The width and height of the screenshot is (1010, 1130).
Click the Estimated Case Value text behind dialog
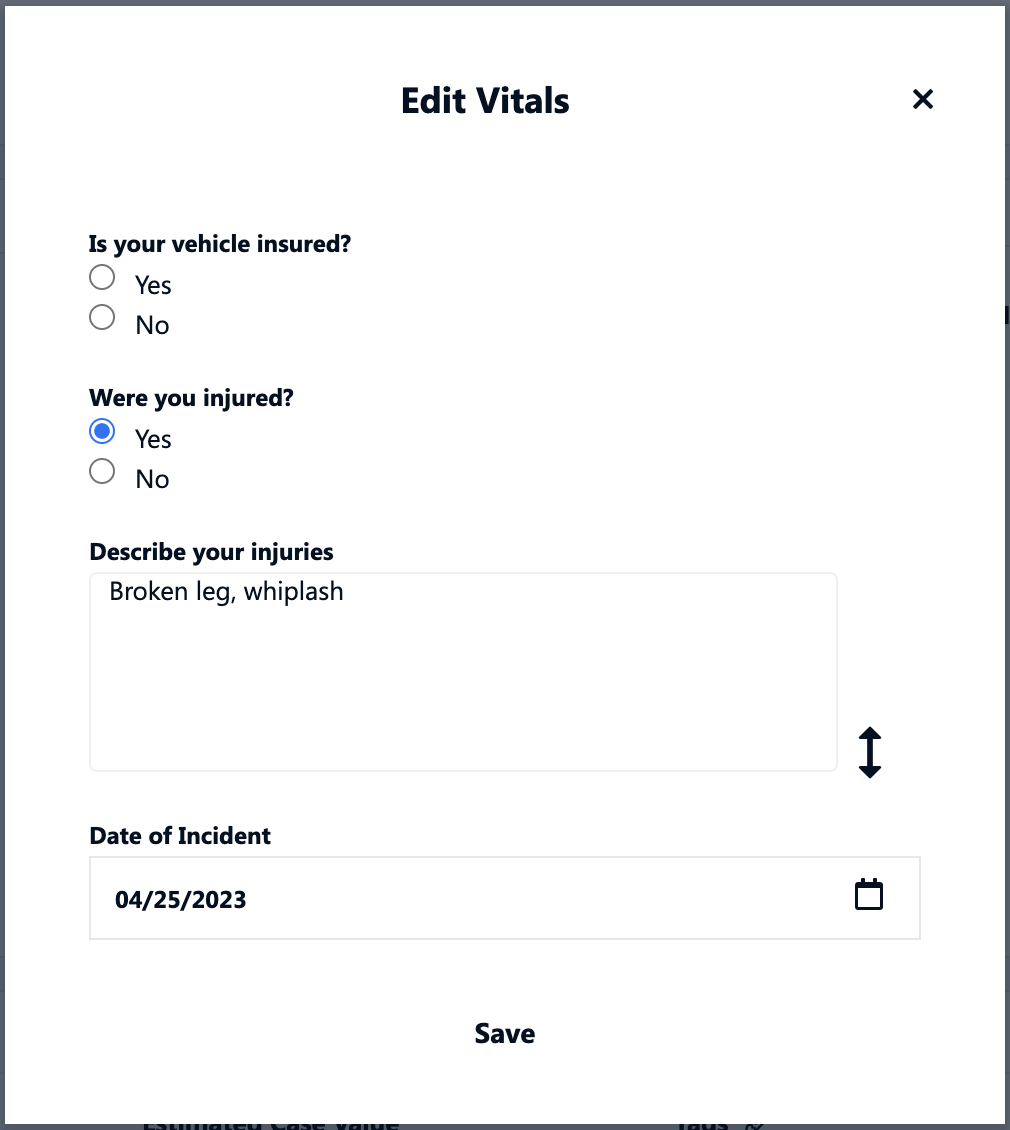(270, 1123)
